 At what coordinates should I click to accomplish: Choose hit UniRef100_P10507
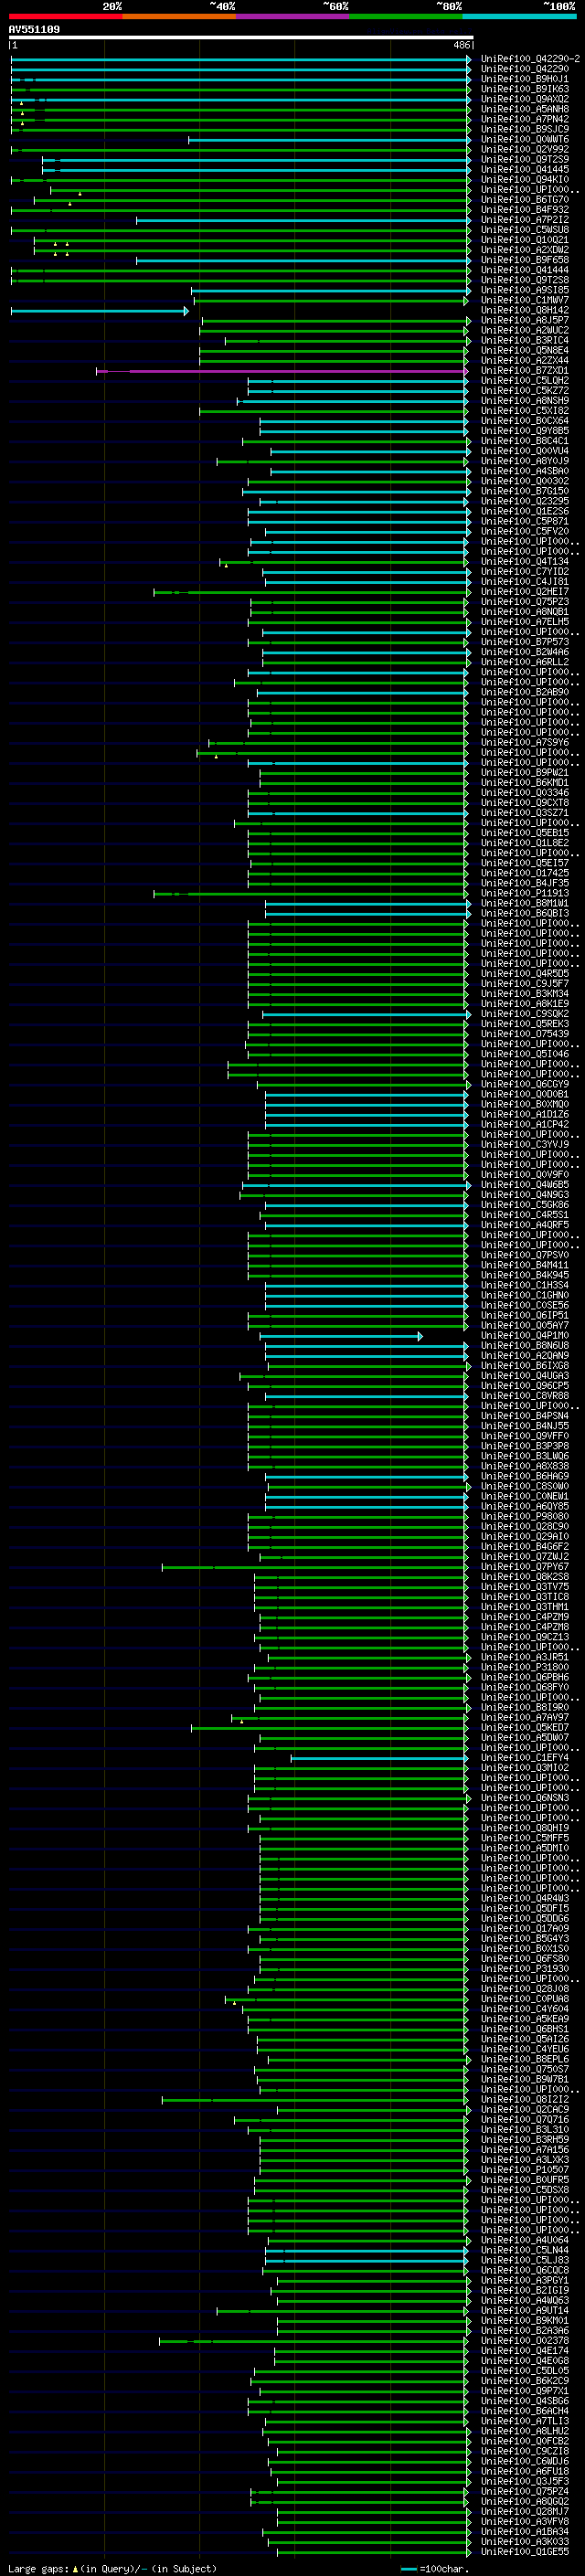pos(524,2170)
